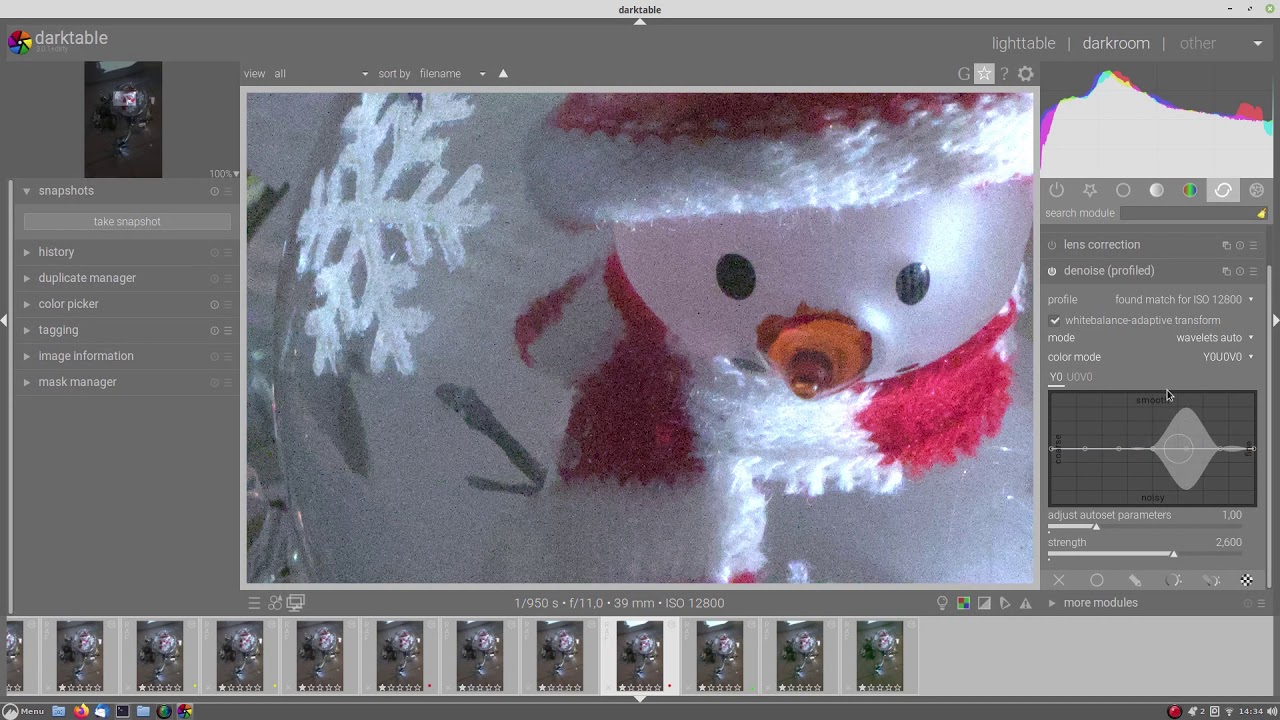Click in the search module input field
The width and height of the screenshot is (1280, 720).
click(1186, 213)
